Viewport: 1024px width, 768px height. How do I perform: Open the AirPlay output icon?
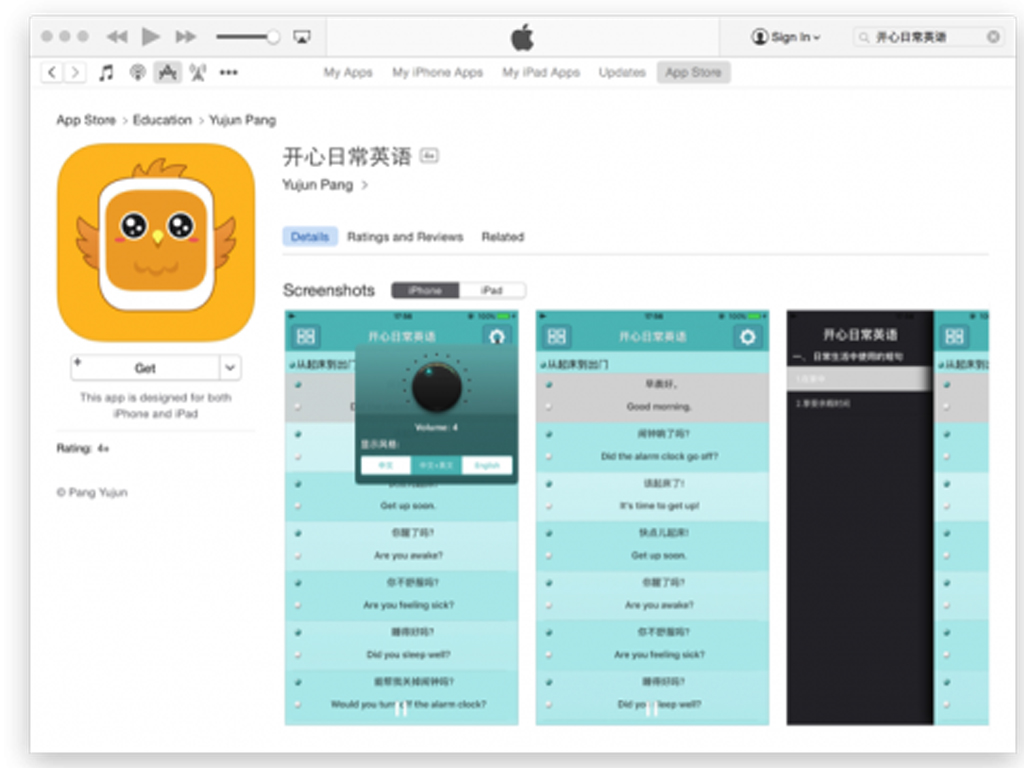(302, 37)
